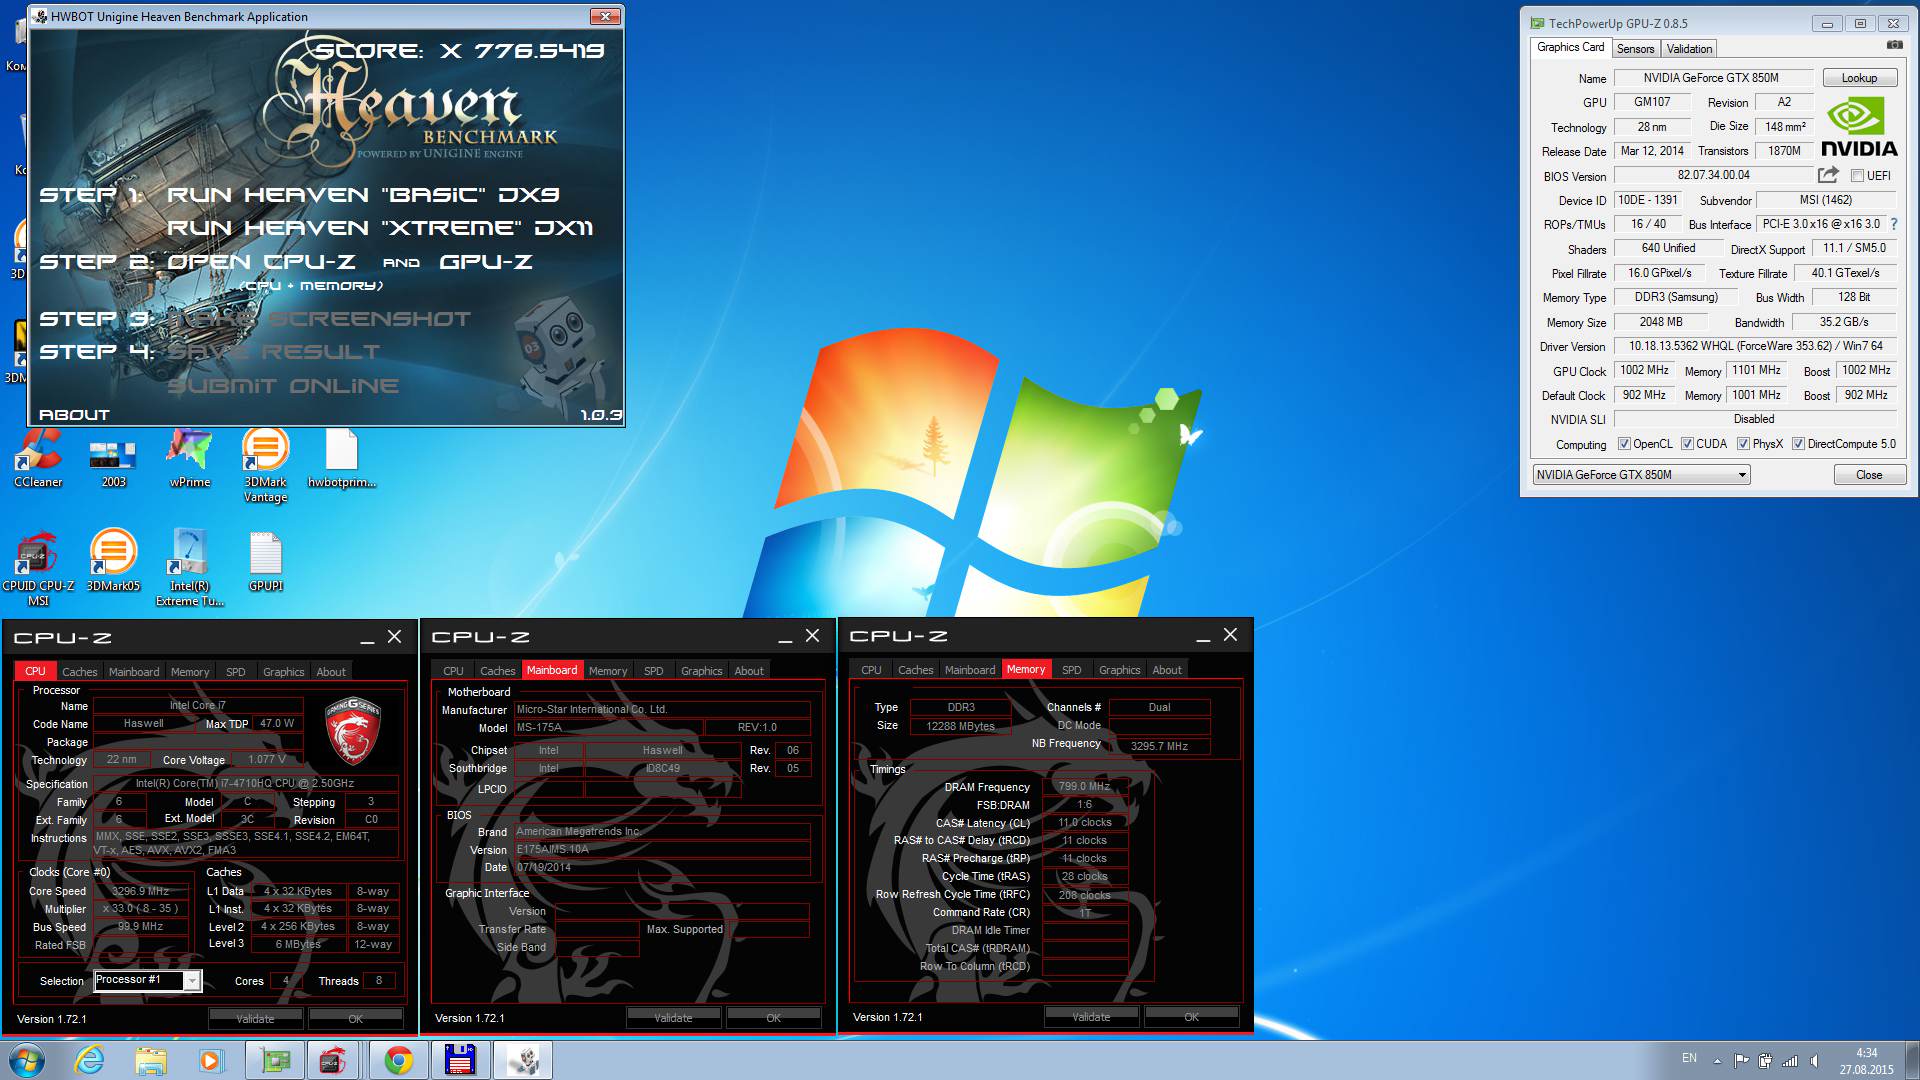Click Validate in the CPU tab CPU-Z window

pos(255,1019)
